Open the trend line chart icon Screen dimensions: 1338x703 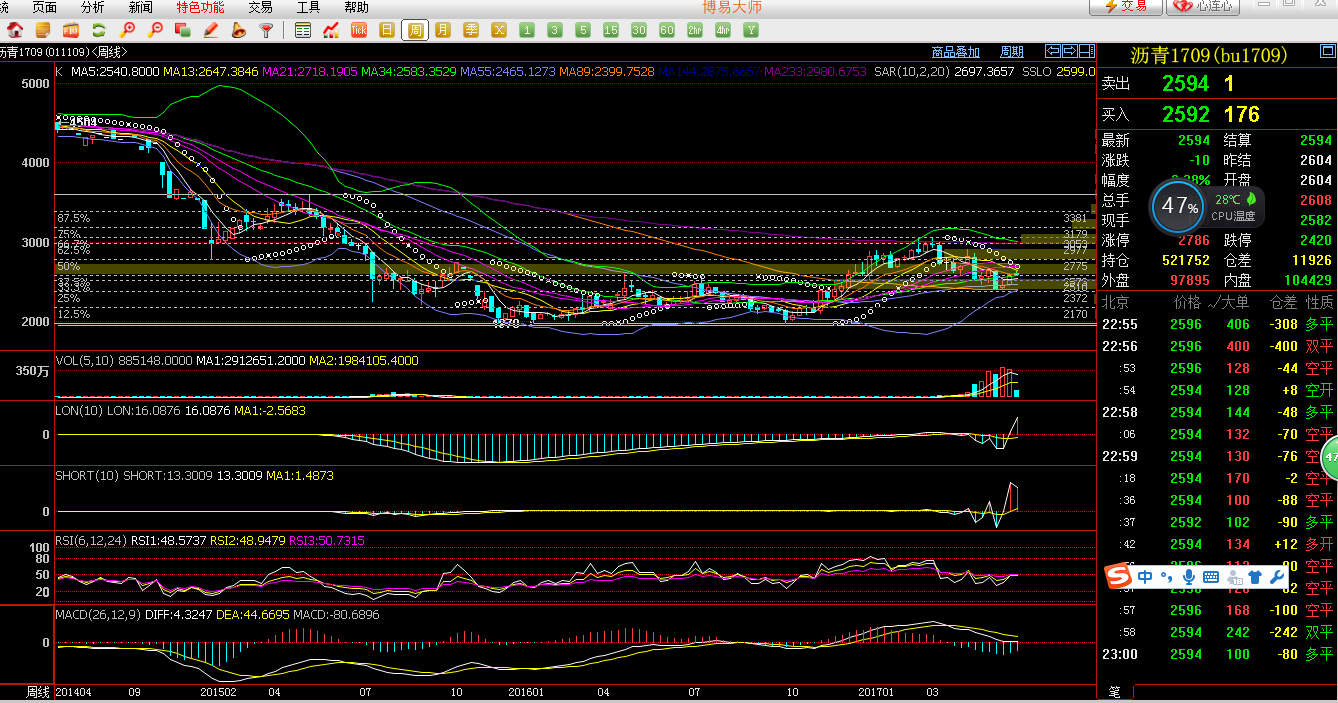click(x=331, y=30)
